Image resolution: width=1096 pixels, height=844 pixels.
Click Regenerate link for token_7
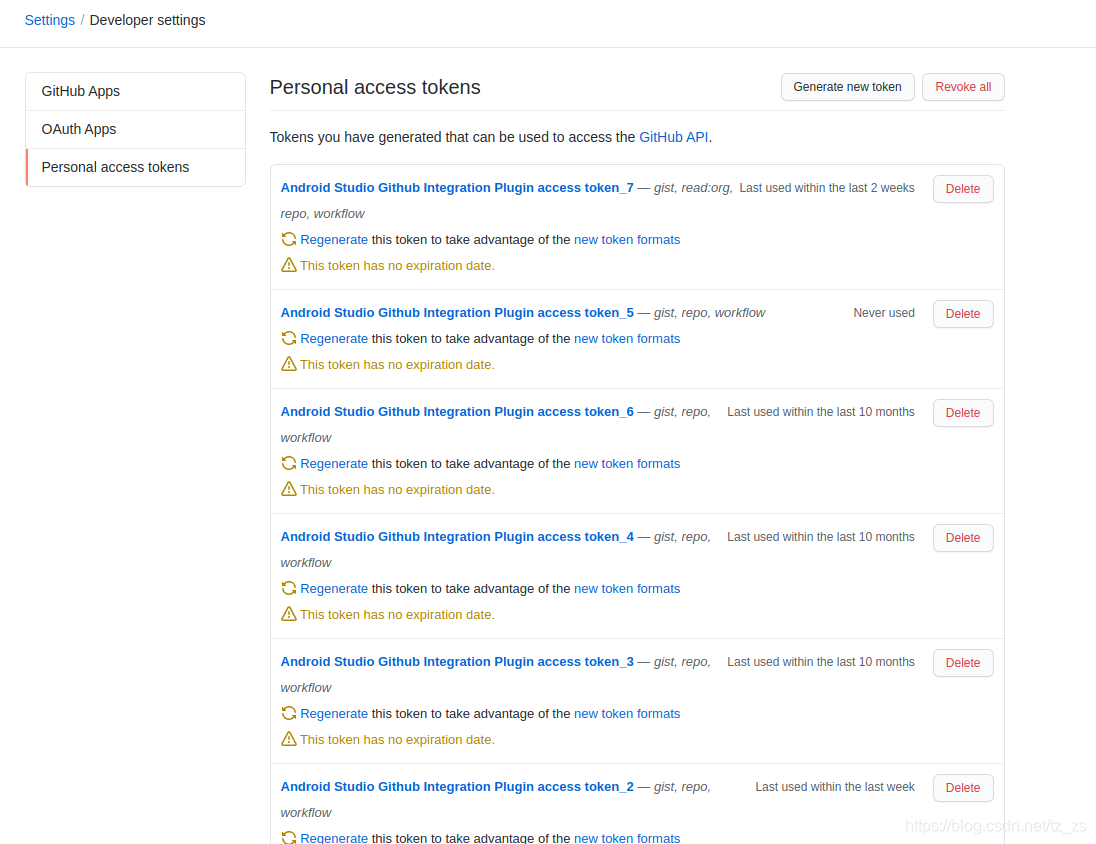(333, 239)
